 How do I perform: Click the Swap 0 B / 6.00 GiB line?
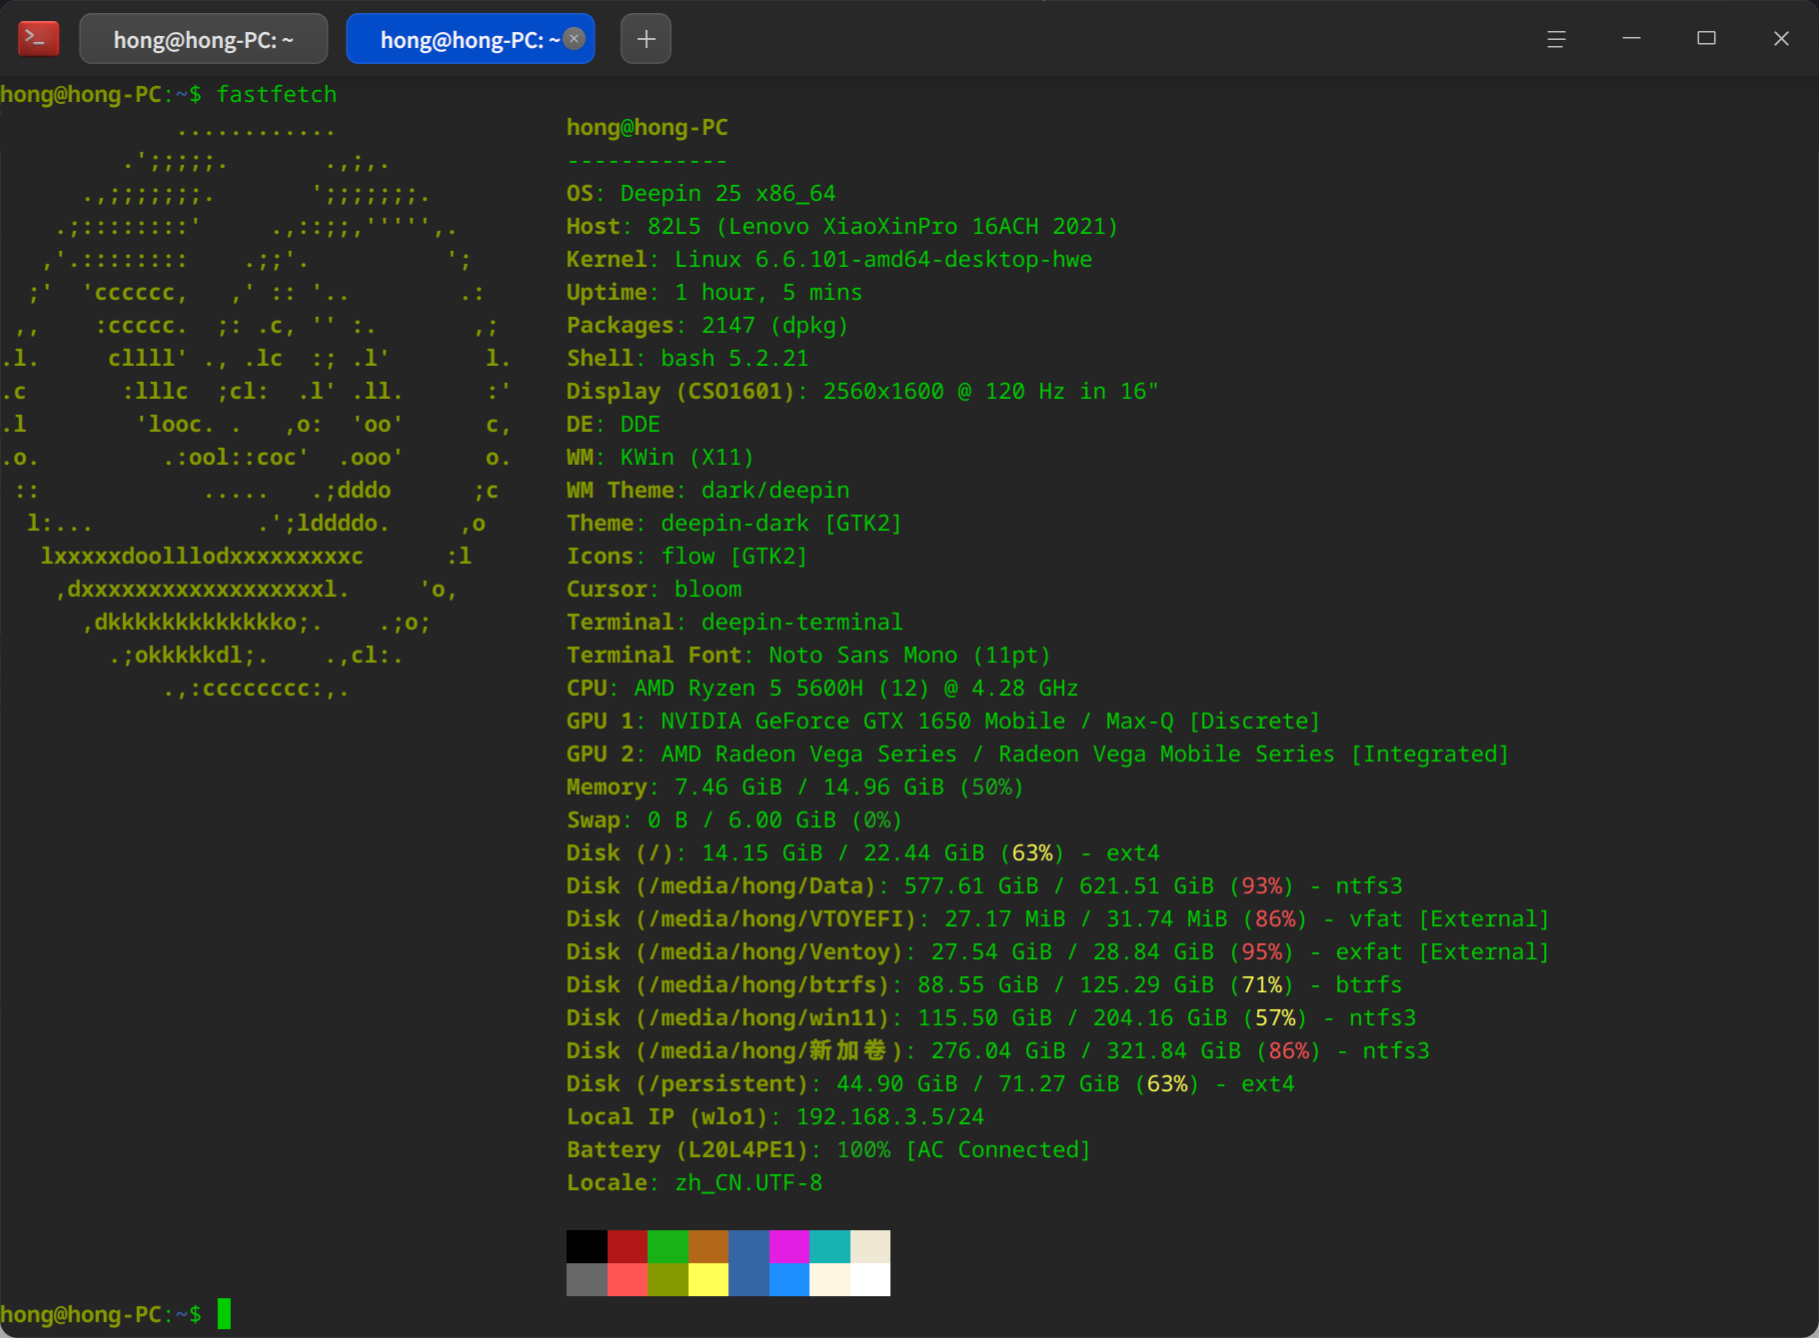pos(734,820)
